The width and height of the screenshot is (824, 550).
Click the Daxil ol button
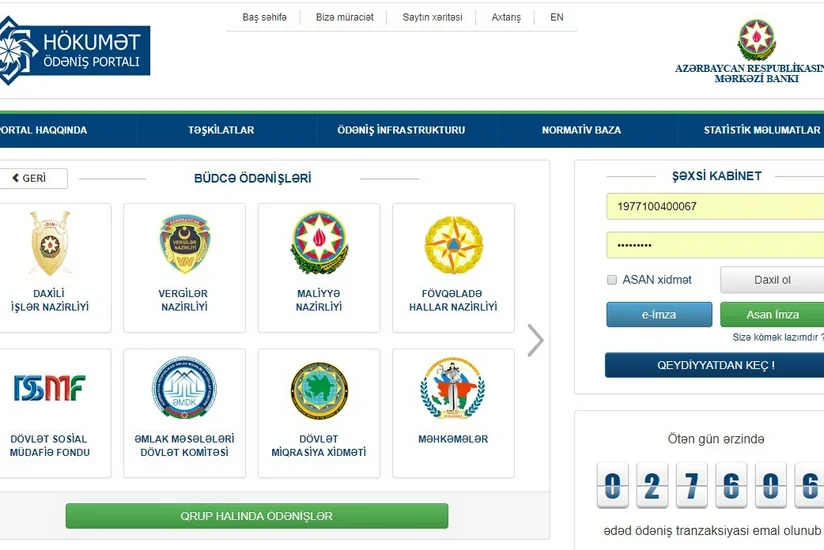[x=772, y=280]
